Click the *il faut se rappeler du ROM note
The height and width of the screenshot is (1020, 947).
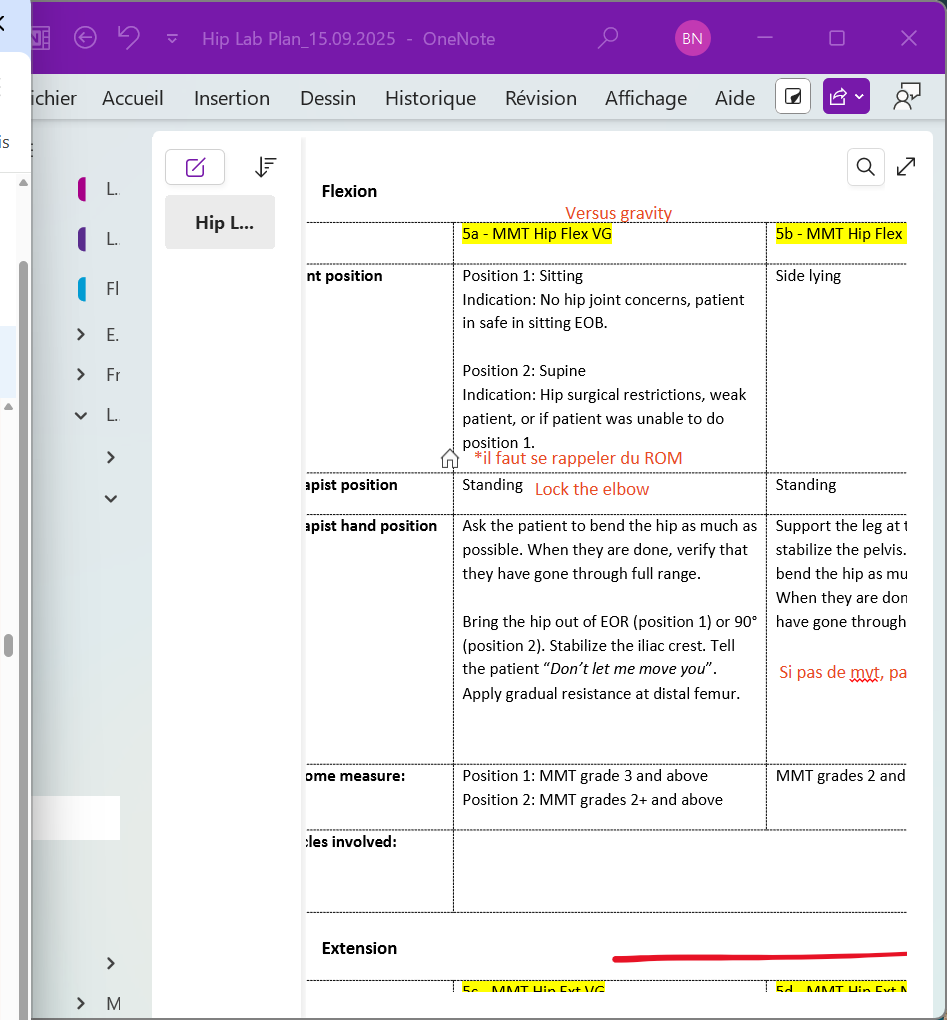coord(578,458)
